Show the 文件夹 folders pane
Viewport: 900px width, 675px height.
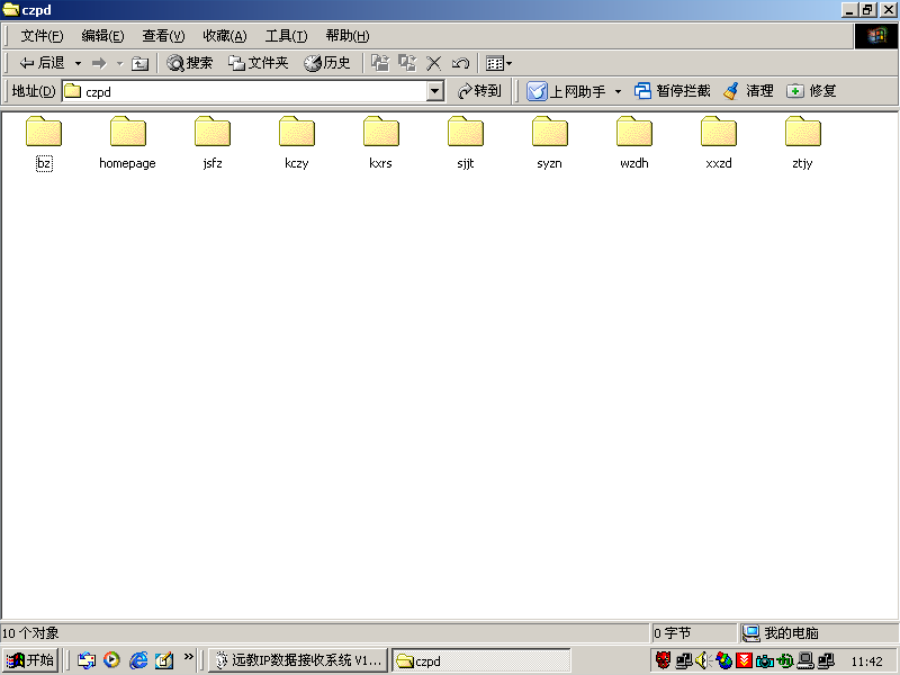tap(258, 63)
